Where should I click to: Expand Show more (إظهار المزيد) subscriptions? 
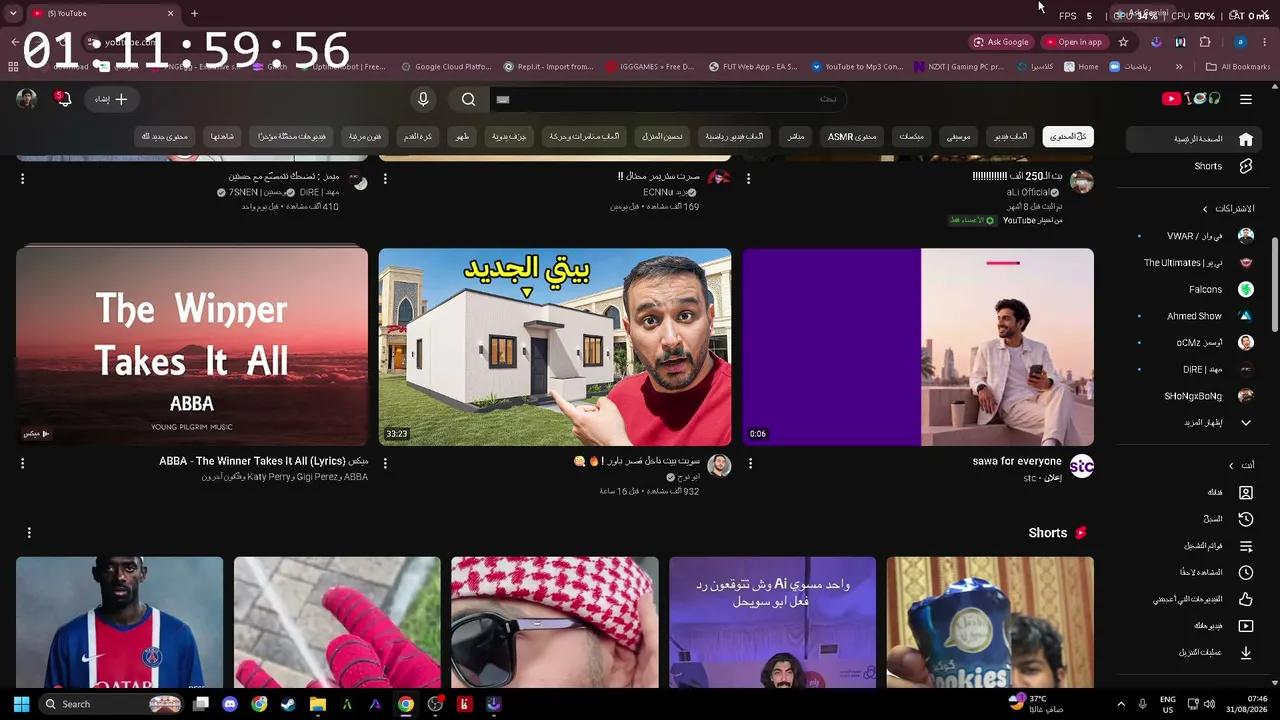point(1195,423)
